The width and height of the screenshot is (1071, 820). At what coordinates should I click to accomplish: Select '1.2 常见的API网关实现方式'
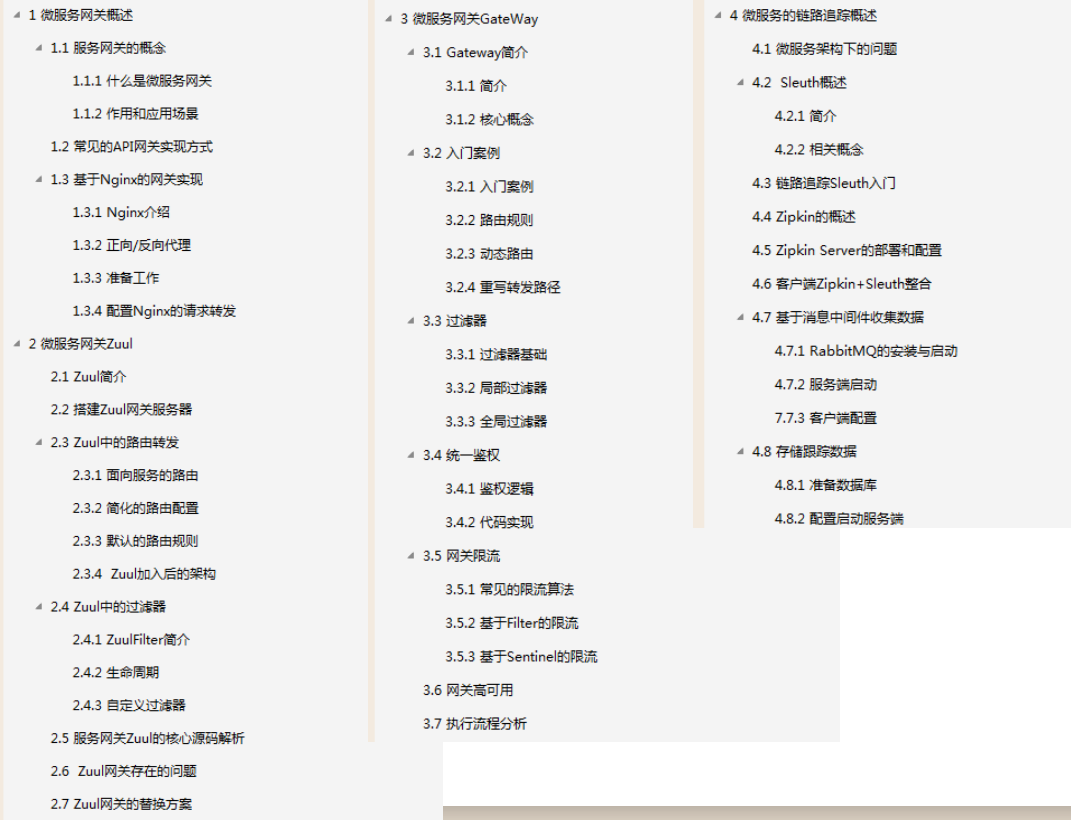[131, 146]
